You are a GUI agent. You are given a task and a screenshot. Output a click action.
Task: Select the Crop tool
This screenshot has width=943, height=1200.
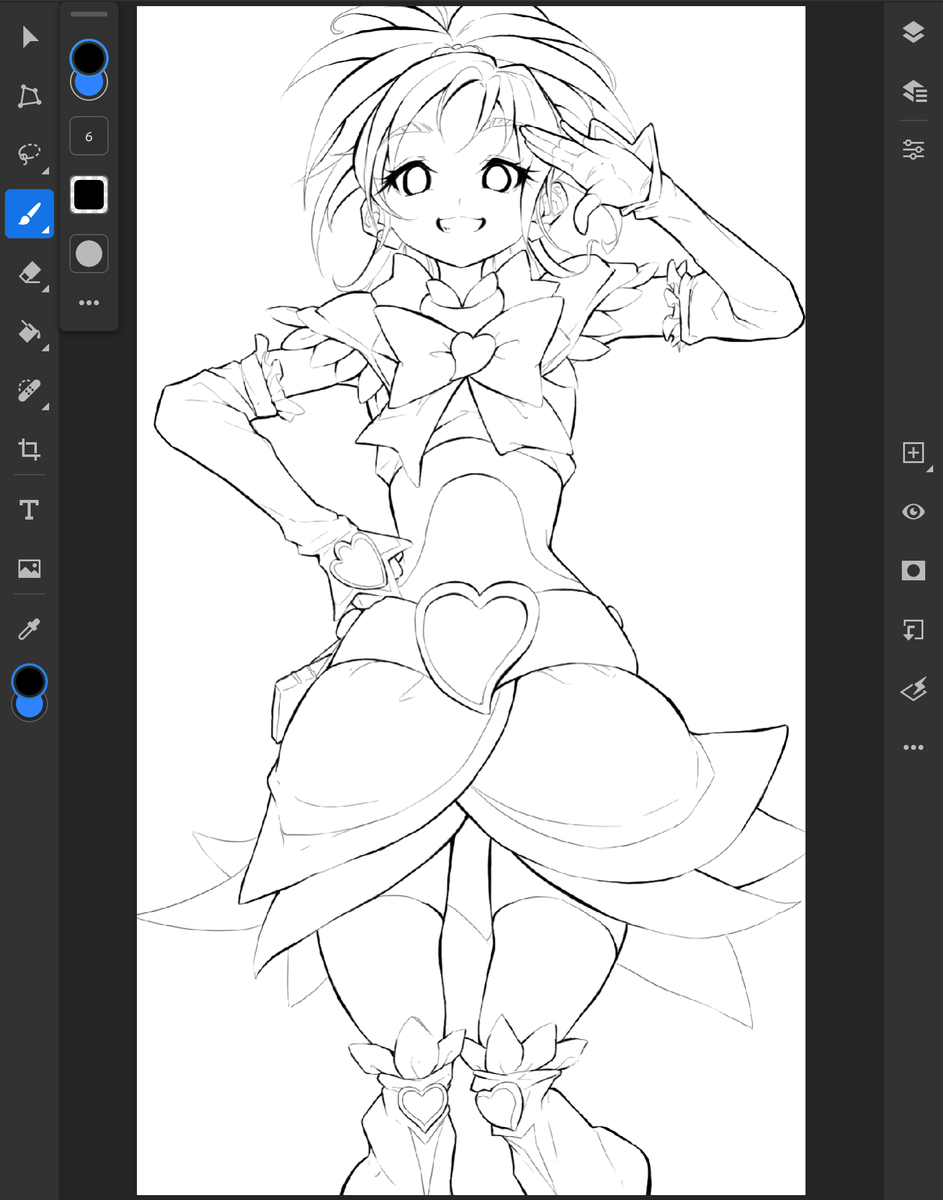point(30,449)
